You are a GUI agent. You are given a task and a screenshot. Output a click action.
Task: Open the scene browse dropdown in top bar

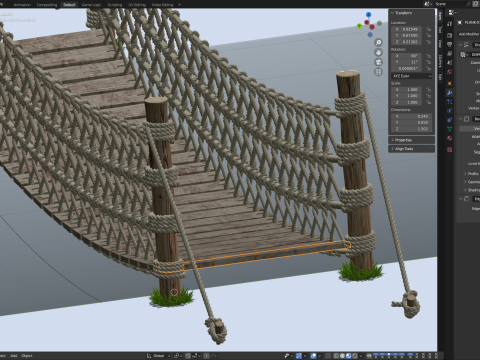tap(428, 4)
